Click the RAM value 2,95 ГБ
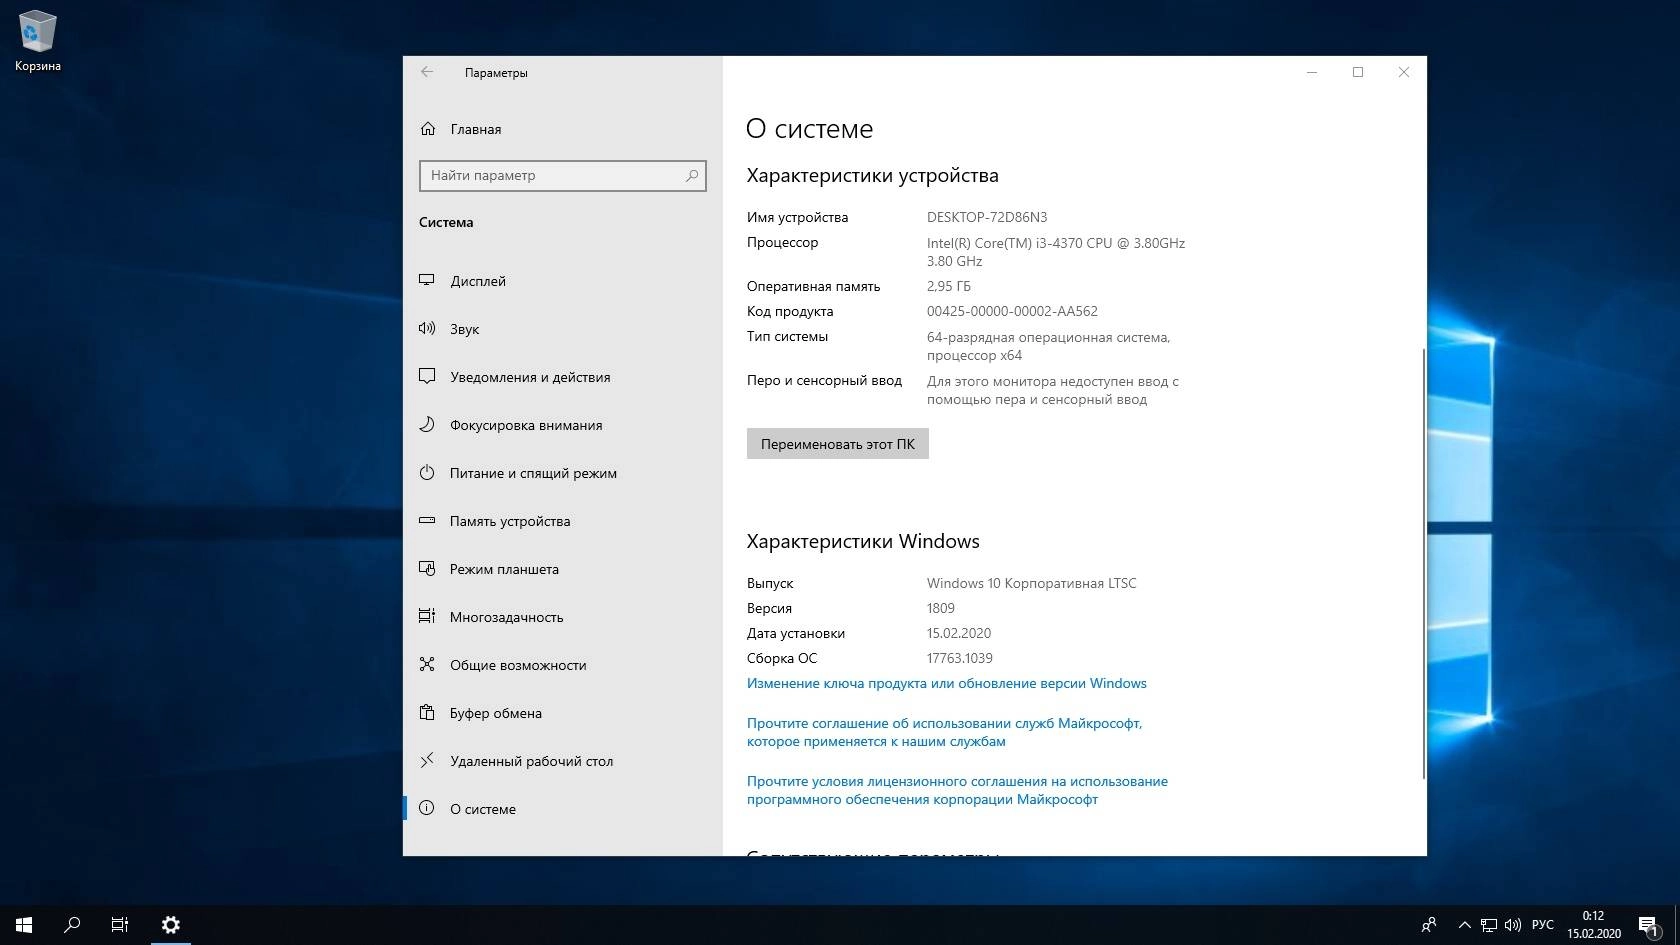Viewport: 1680px width, 945px height. (949, 286)
